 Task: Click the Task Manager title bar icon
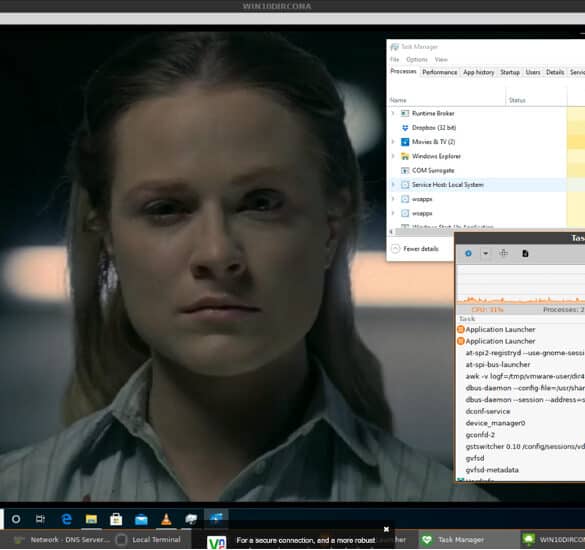[394, 47]
